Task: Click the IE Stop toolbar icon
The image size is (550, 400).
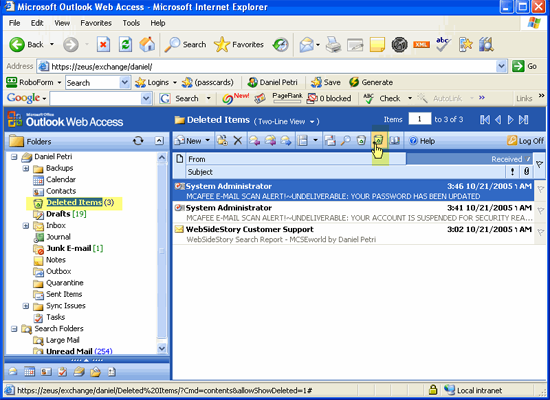Action: 103,45
